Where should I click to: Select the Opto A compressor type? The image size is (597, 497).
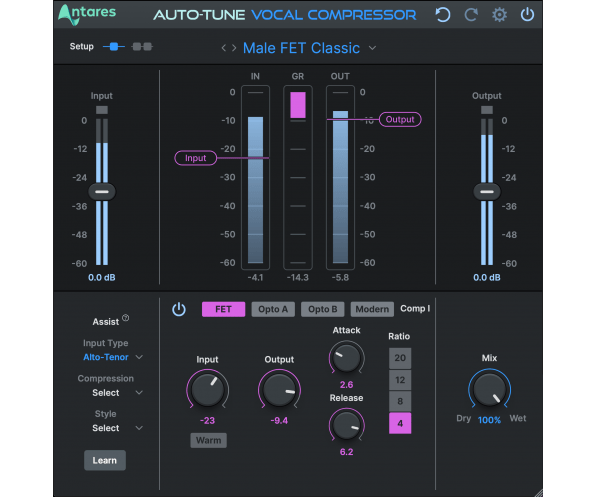pyautogui.click(x=273, y=309)
